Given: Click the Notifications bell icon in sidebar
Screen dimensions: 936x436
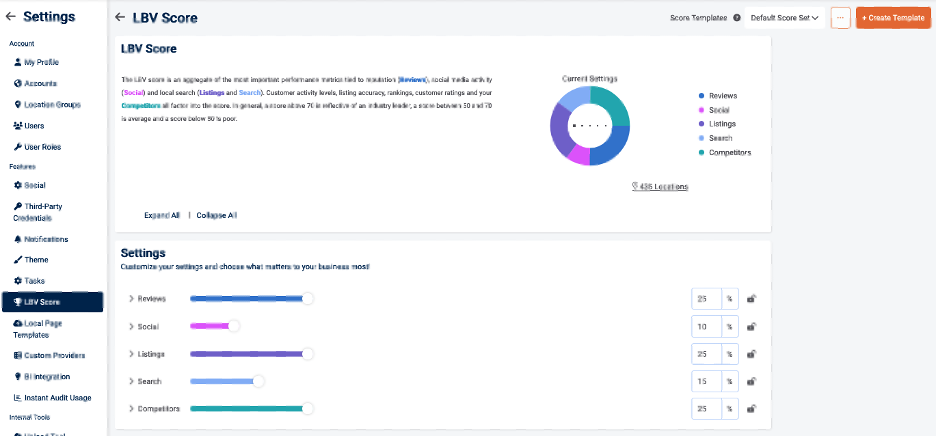Looking at the screenshot, I should click(x=17, y=239).
